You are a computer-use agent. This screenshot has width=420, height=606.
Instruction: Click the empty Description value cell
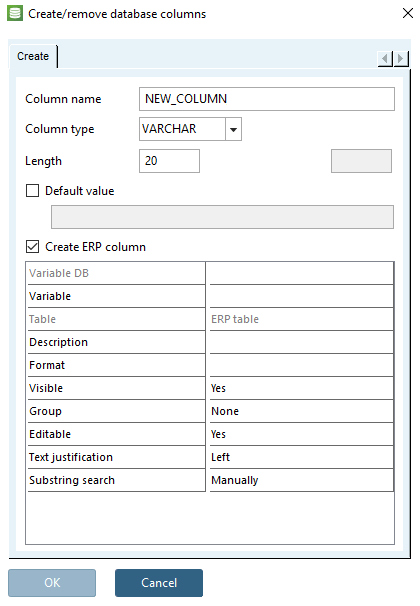301,342
